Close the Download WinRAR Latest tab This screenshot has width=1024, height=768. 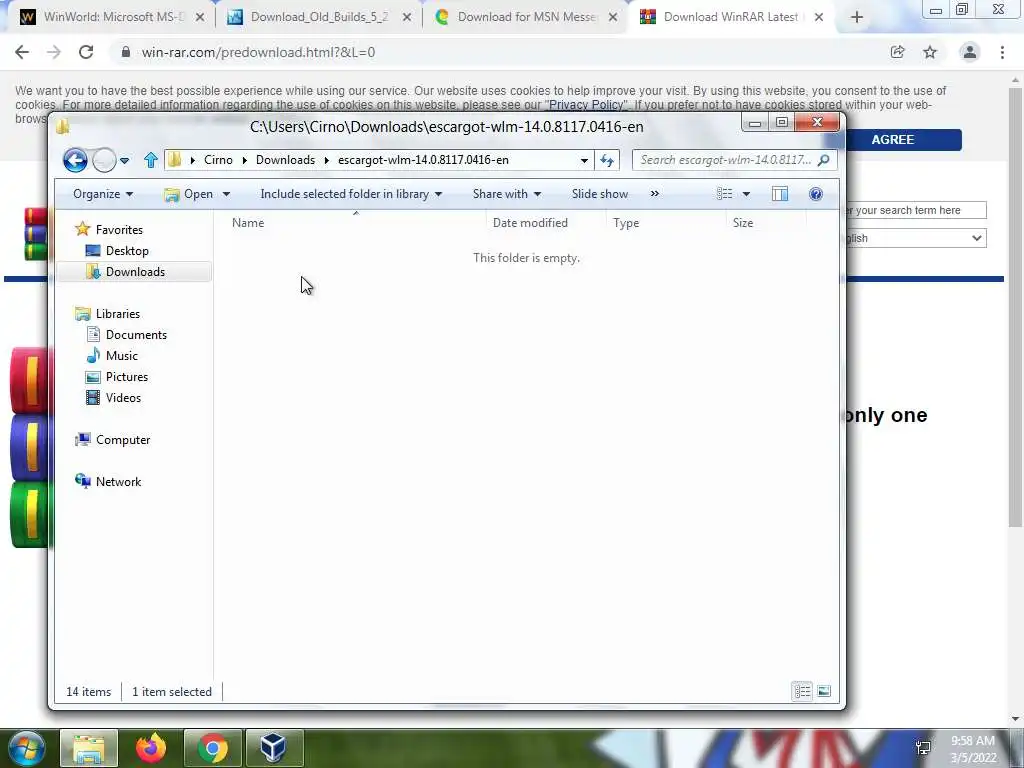pos(819,18)
